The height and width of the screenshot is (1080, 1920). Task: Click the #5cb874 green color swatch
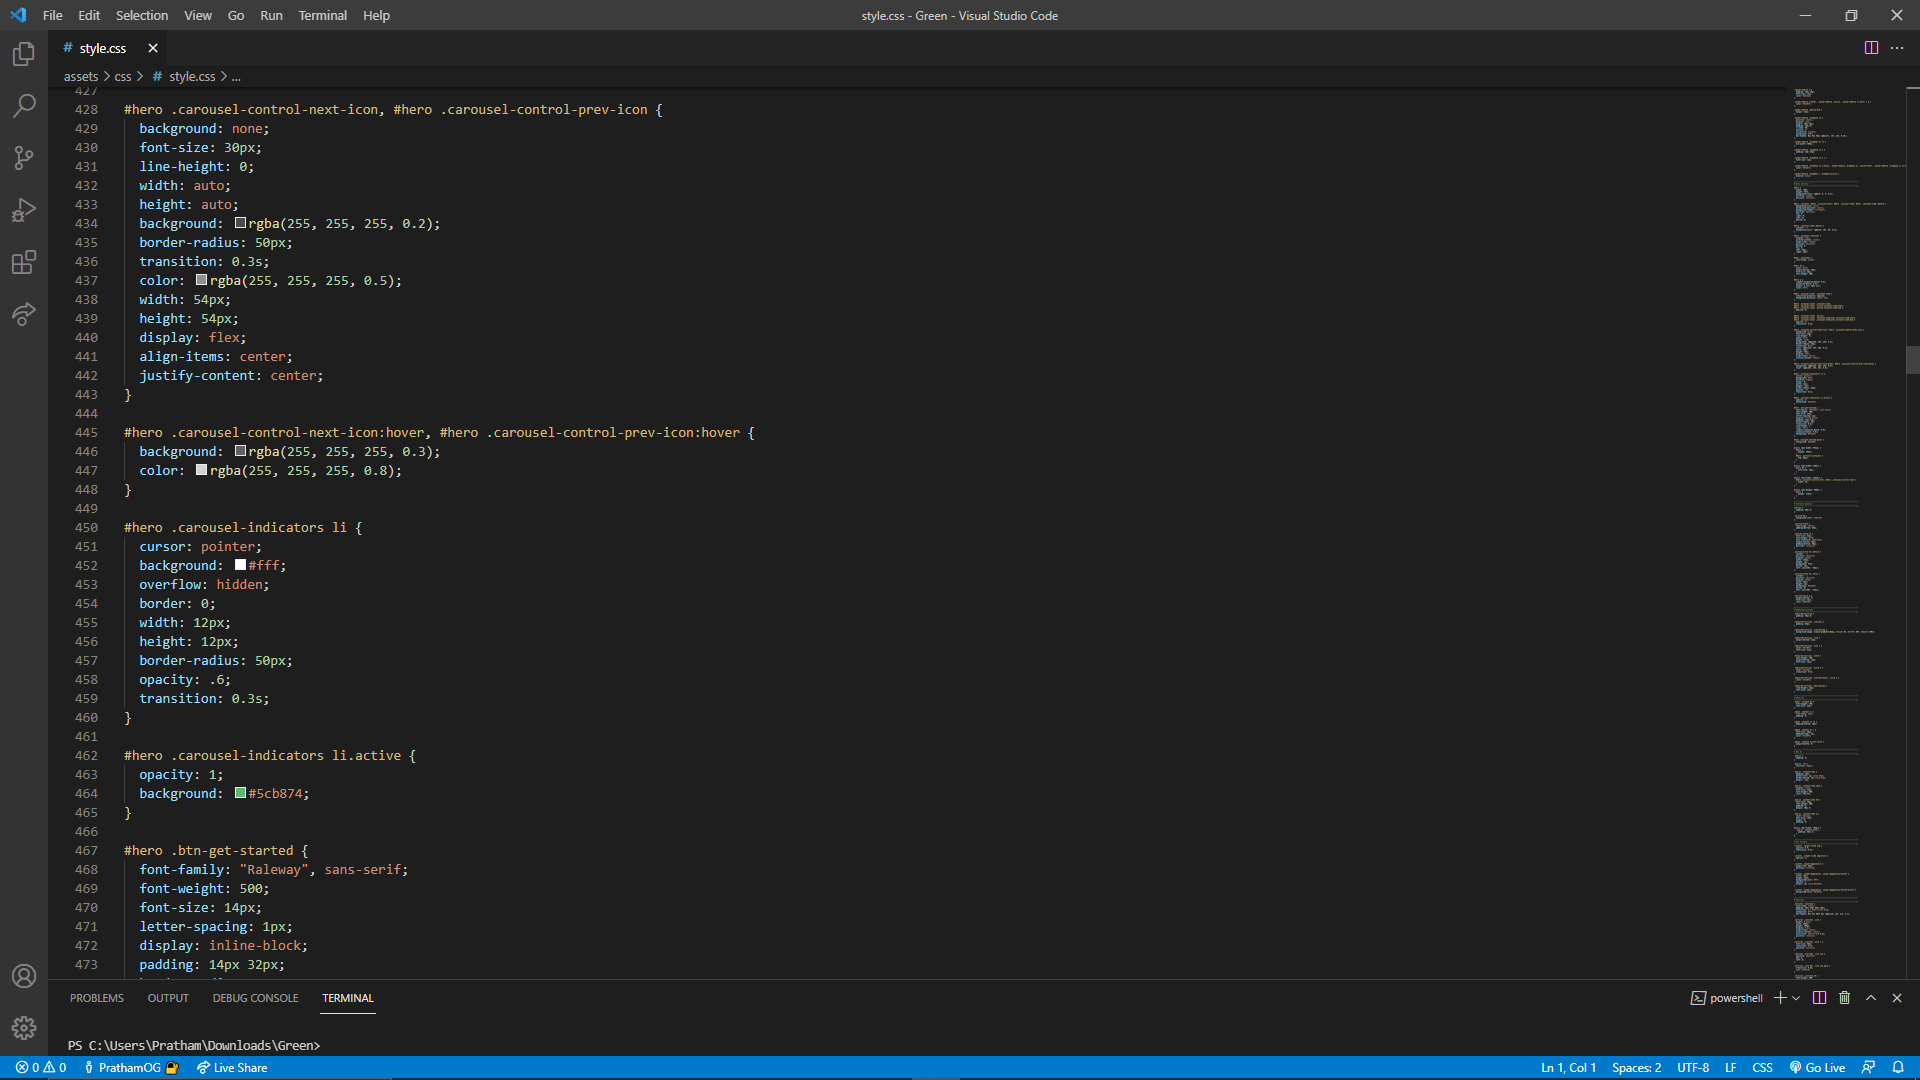coord(241,793)
